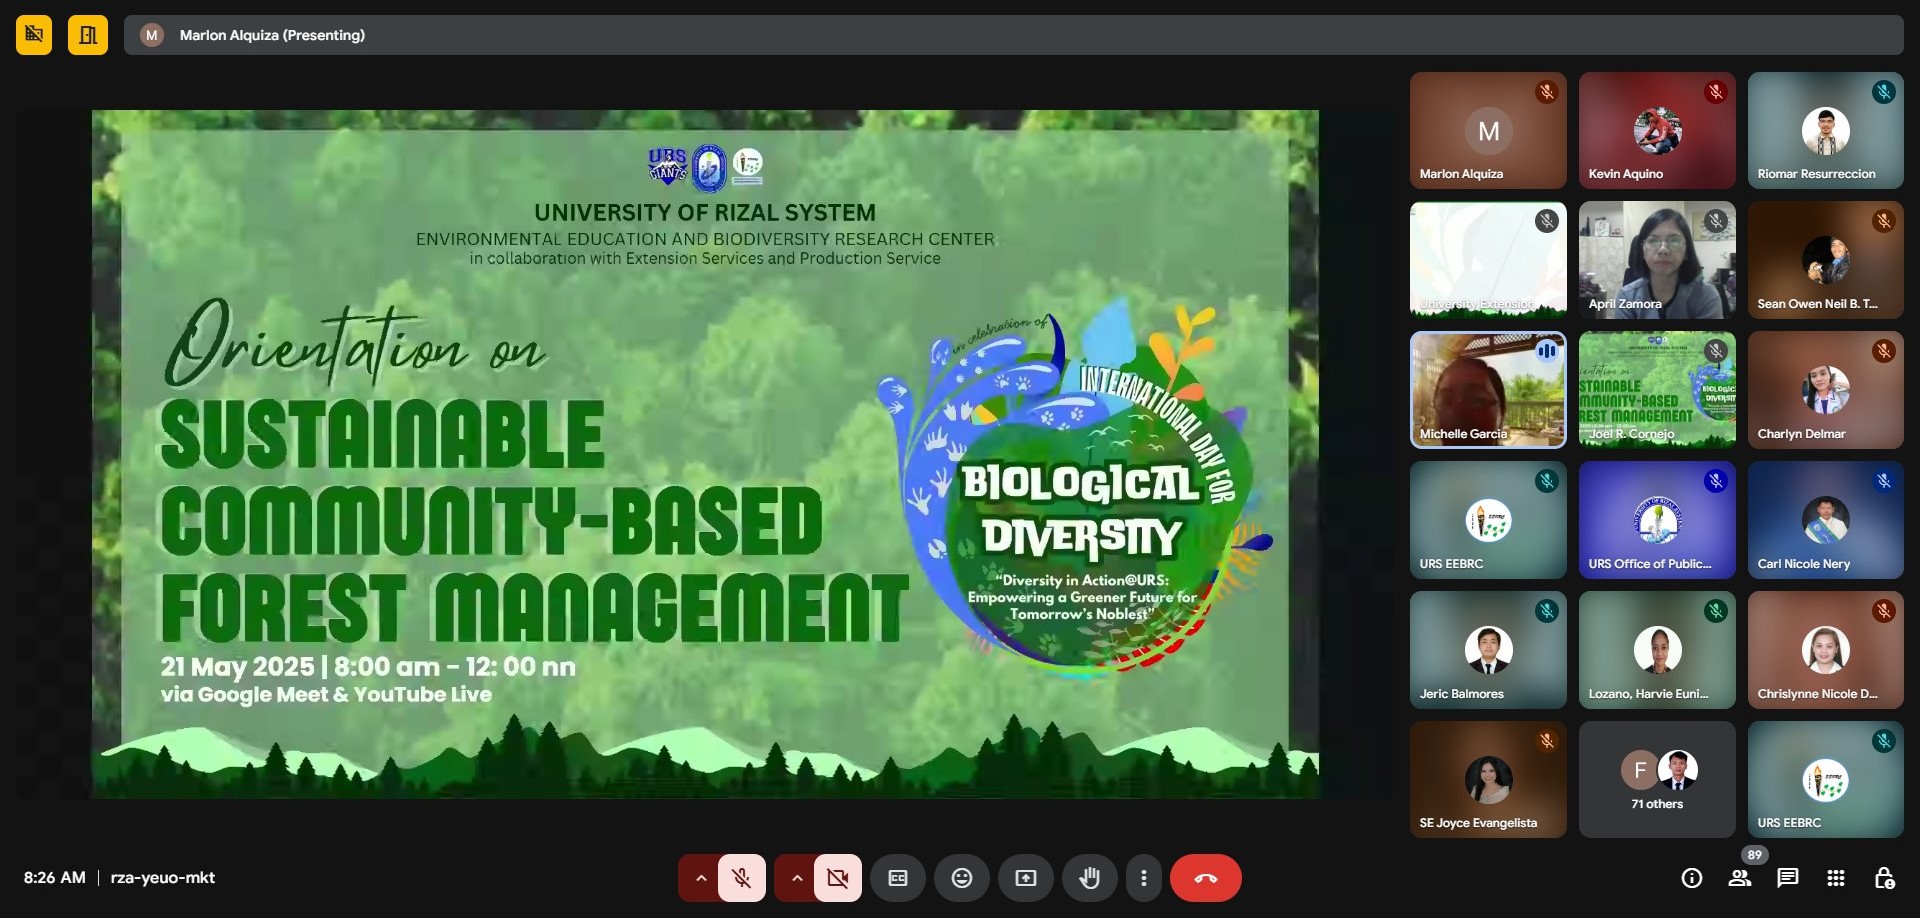
Task: Raise hand in the meeting
Action: pos(1090,878)
